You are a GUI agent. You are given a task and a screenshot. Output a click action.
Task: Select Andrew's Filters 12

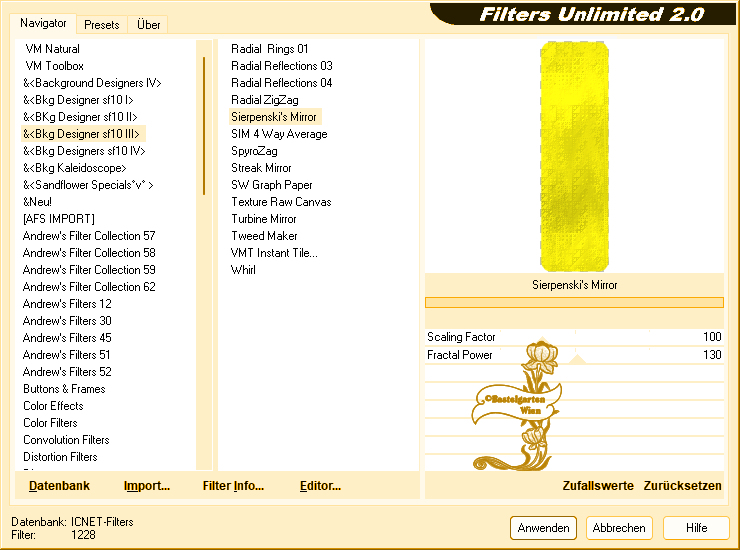tap(67, 304)
